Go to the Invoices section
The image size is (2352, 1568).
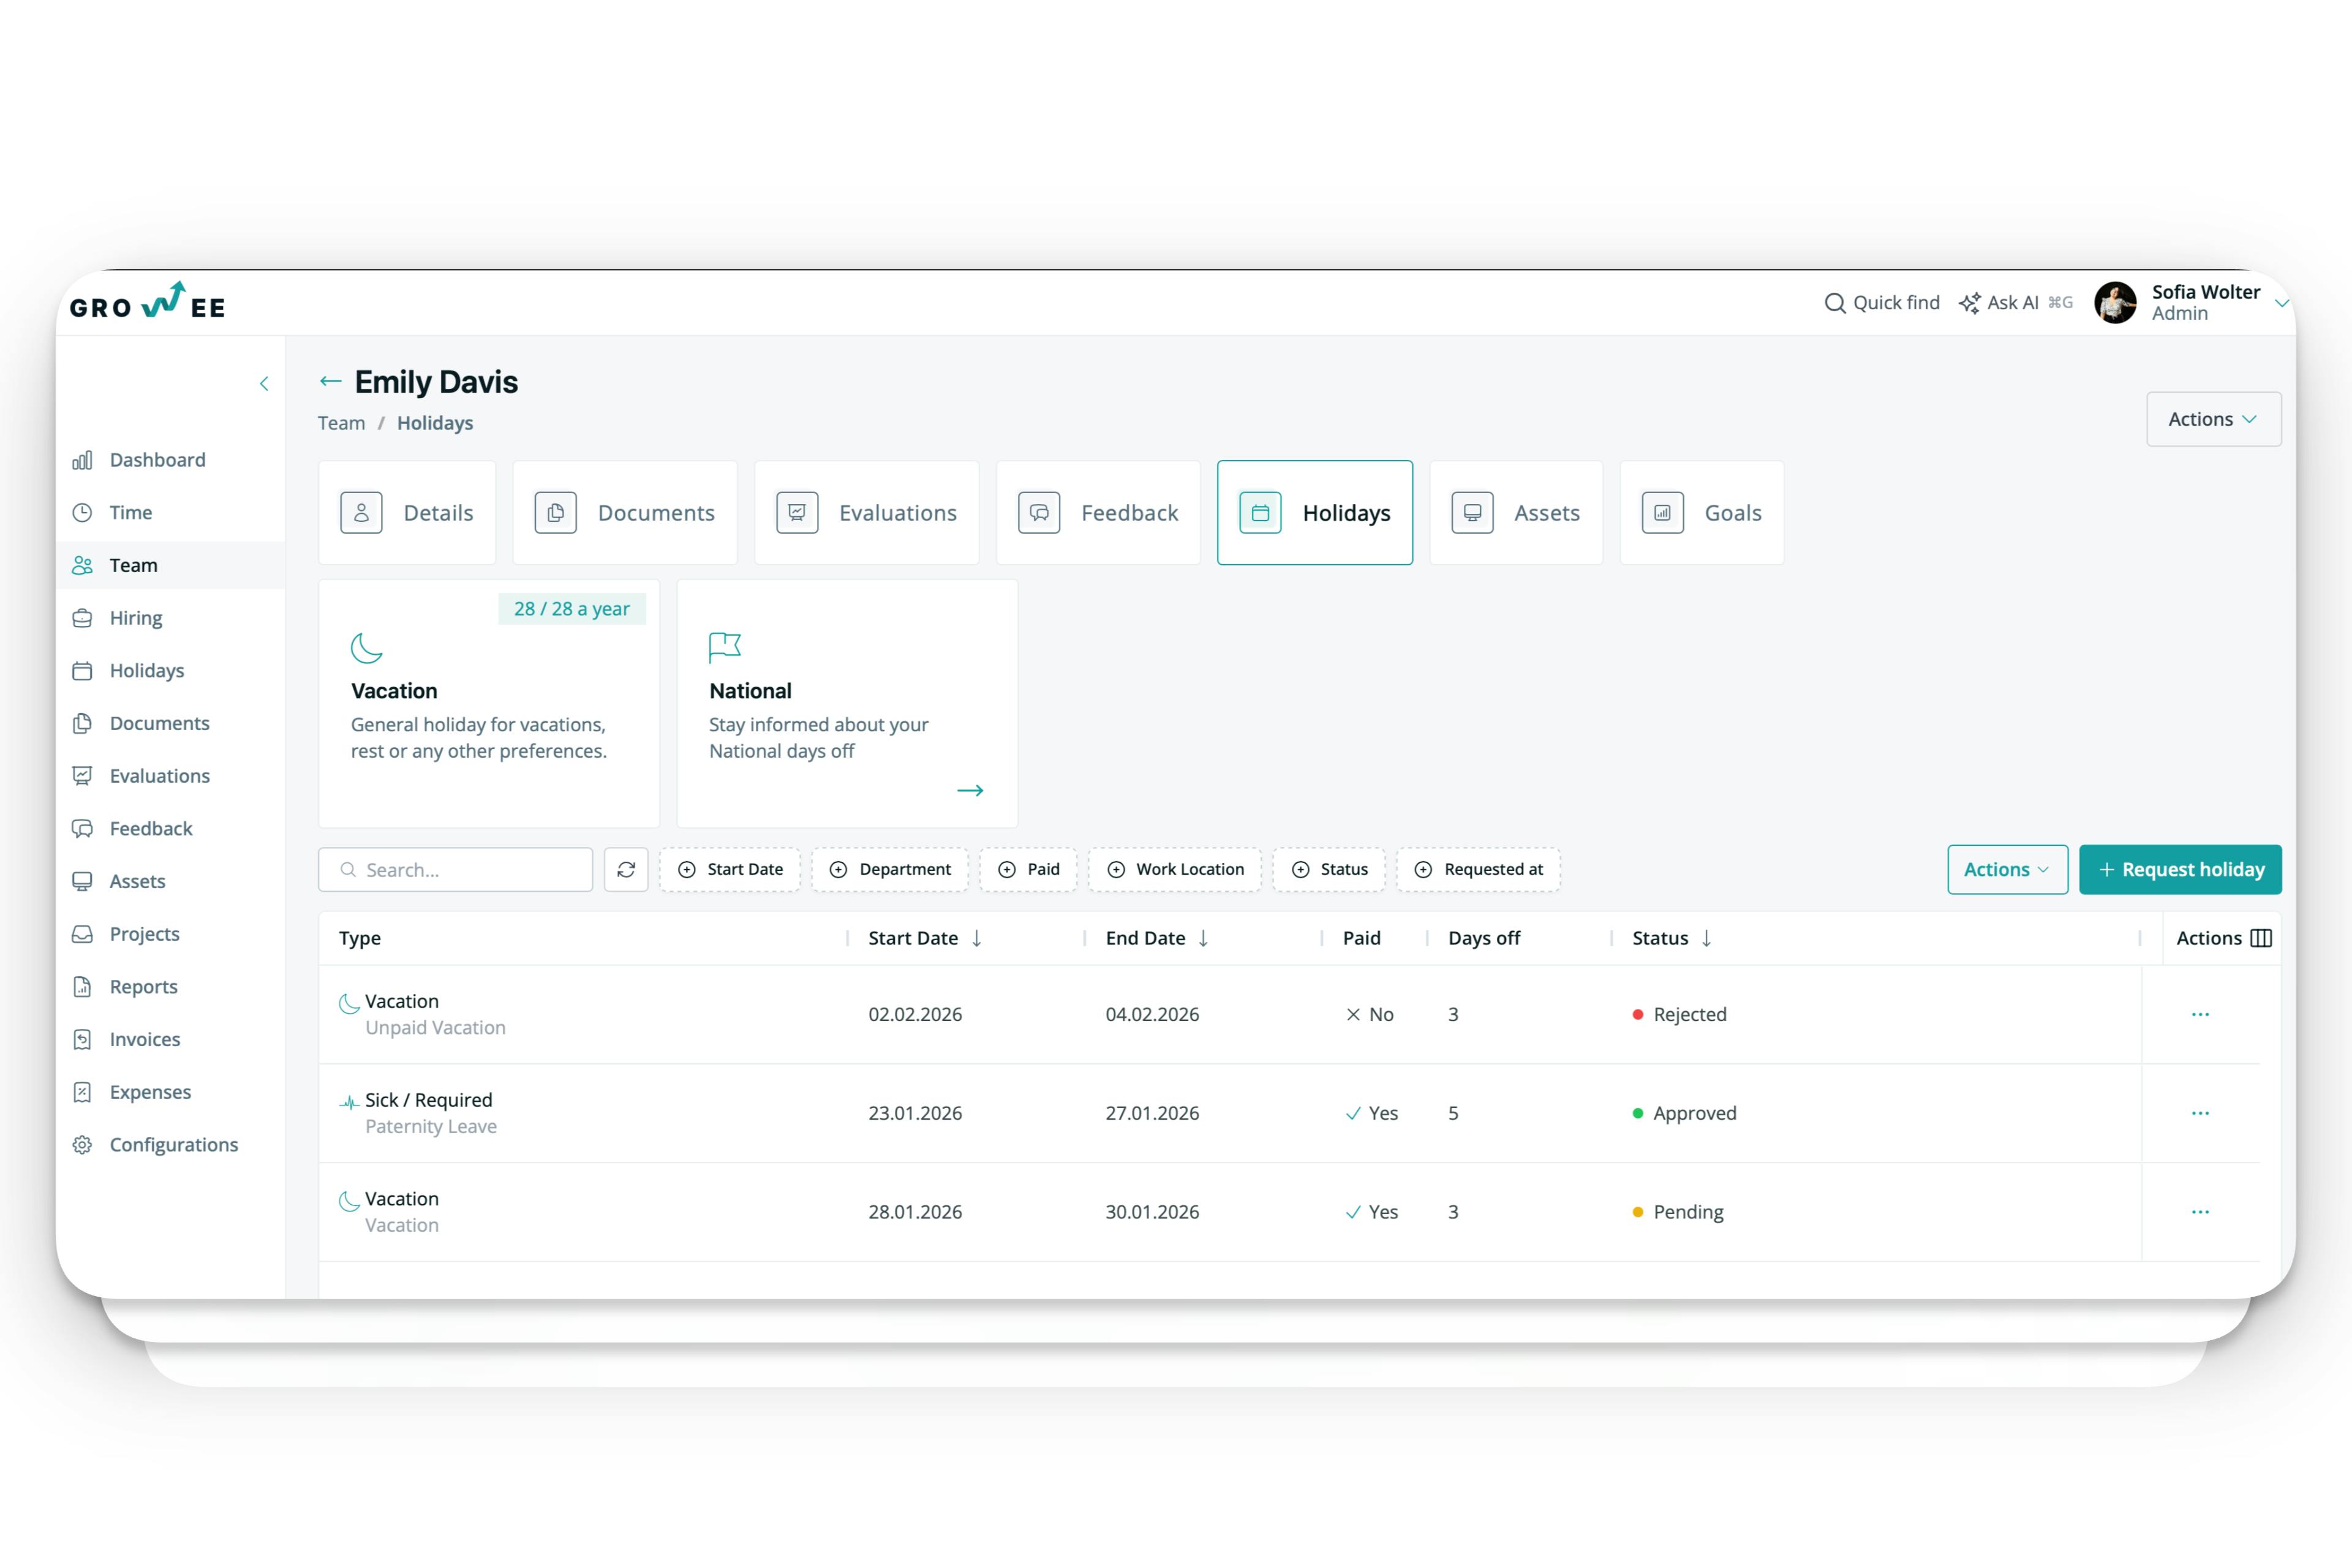click(x=144, y=1039)
